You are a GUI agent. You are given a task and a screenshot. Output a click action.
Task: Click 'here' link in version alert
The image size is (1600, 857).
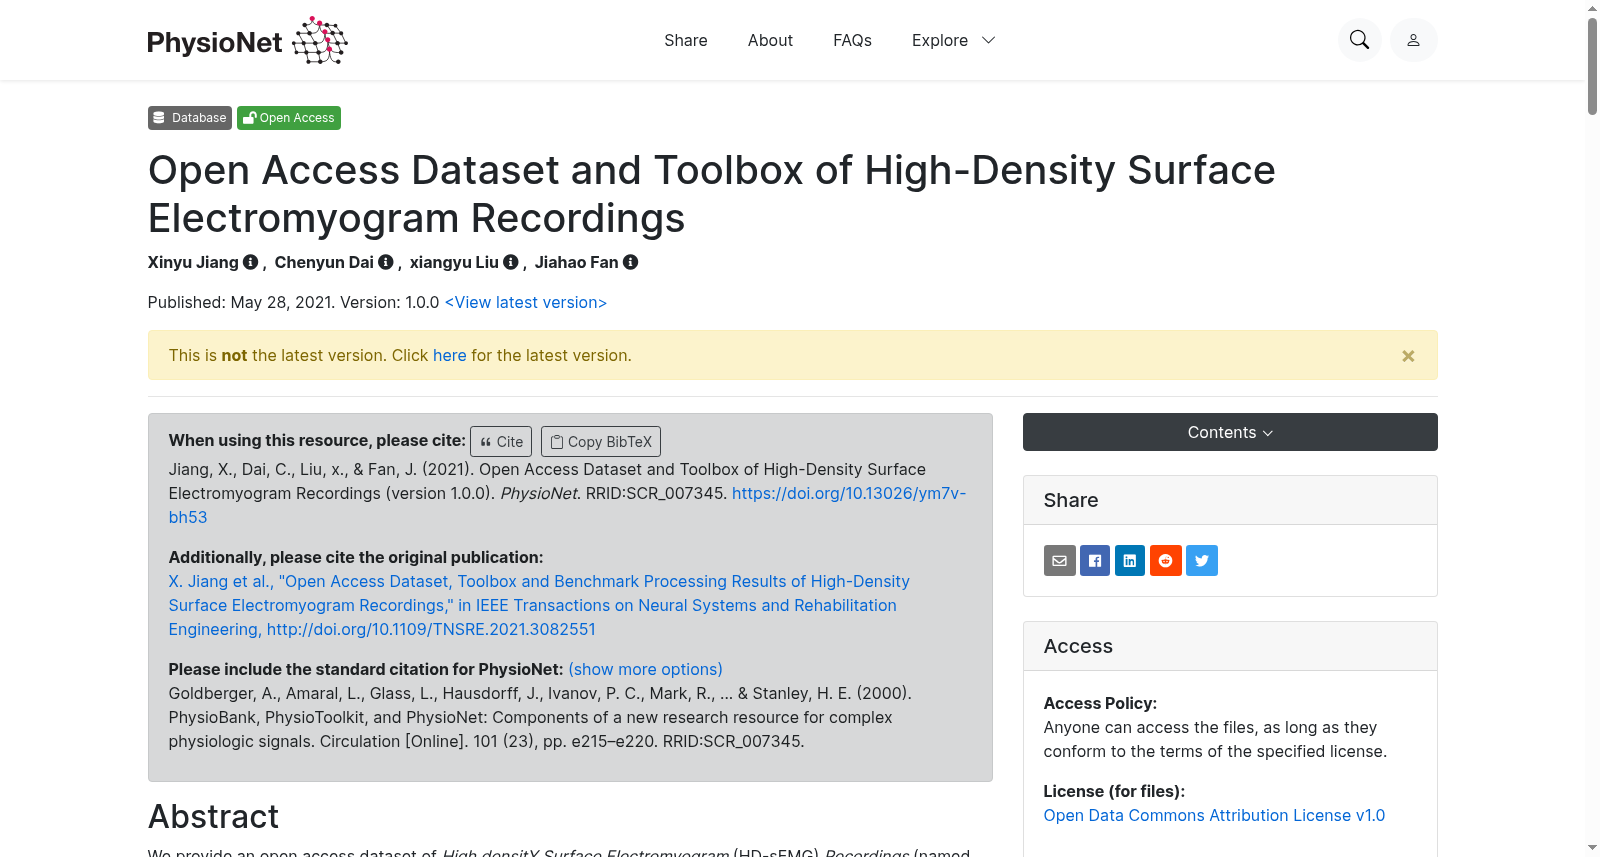pos(449,355)
